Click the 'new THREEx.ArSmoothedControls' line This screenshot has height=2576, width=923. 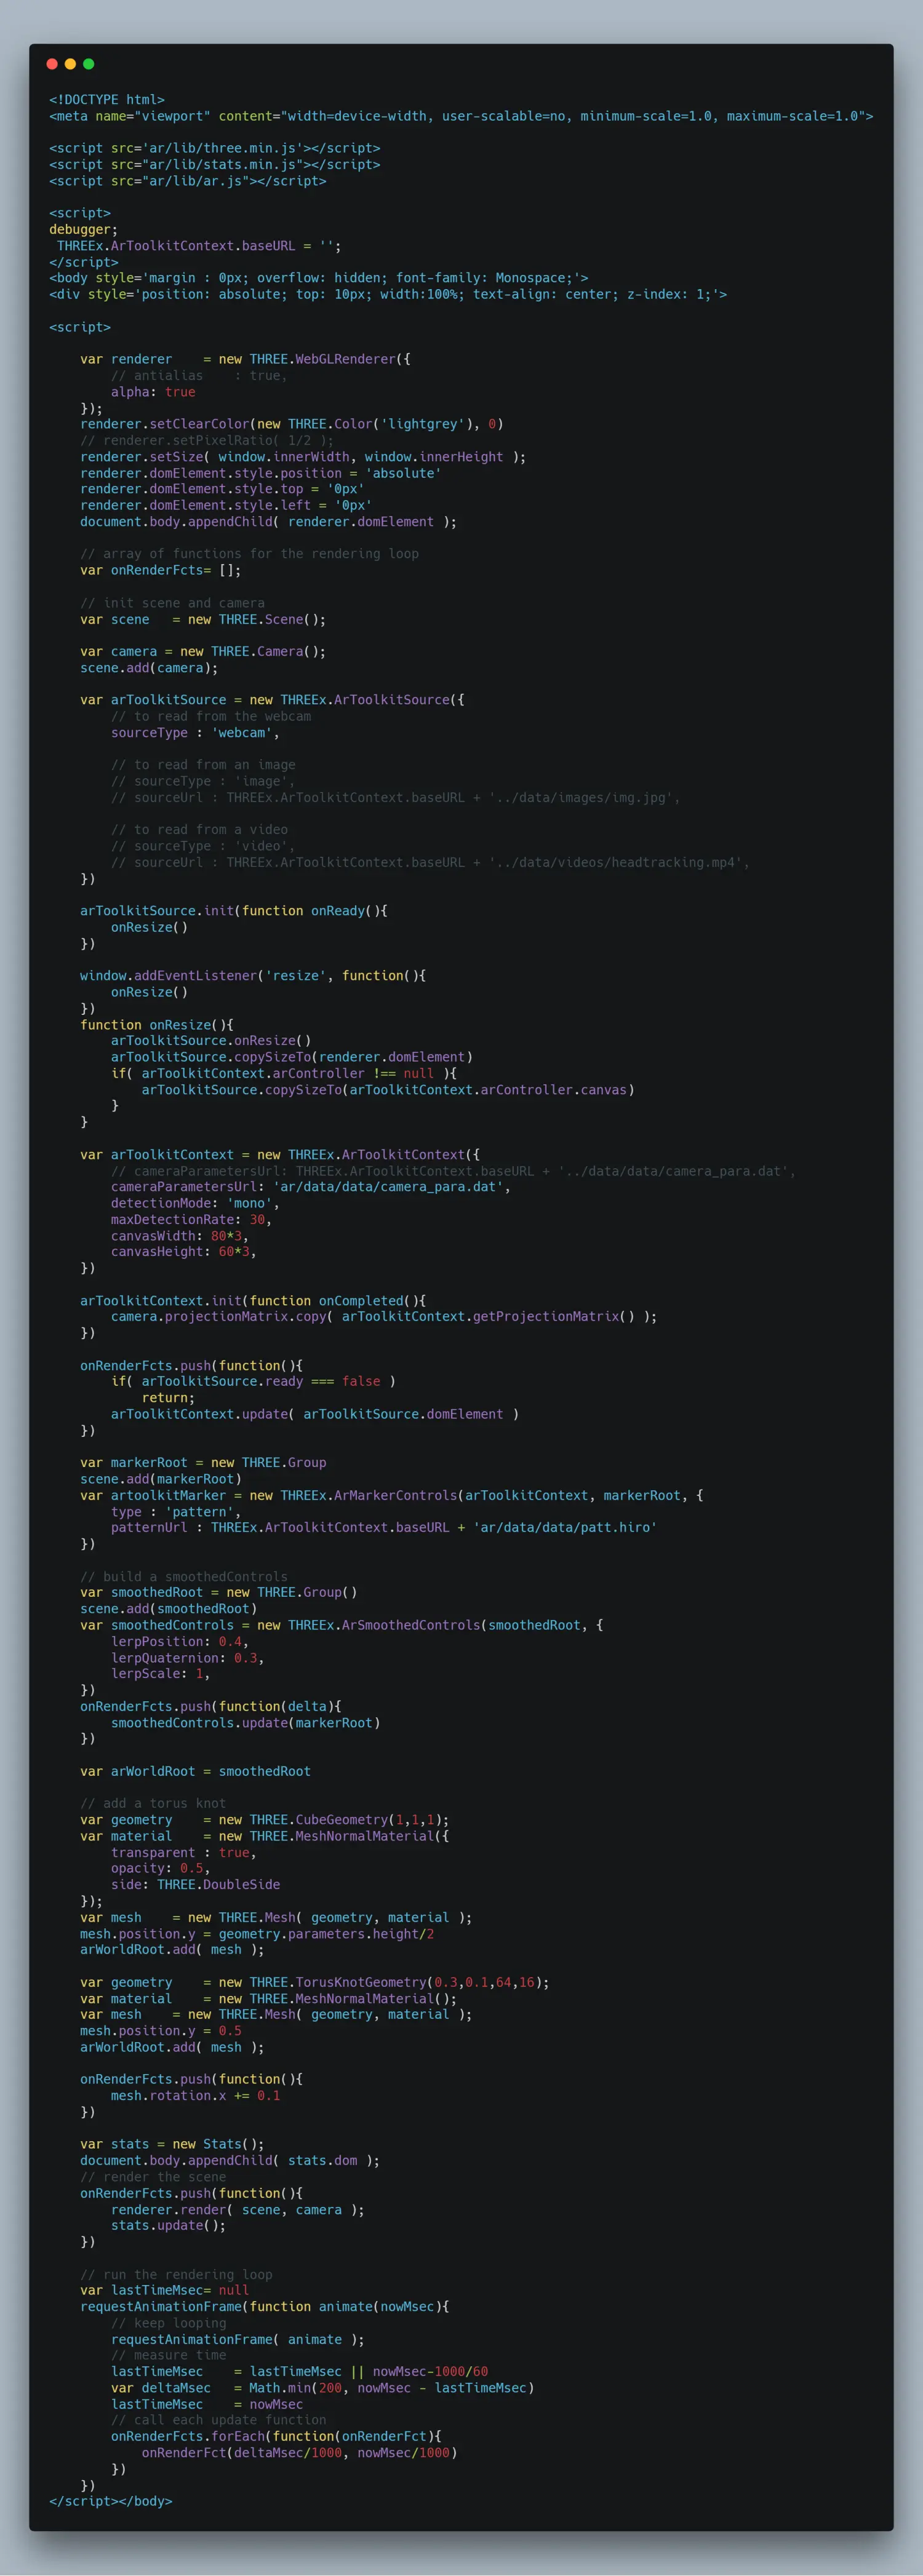342,1625
